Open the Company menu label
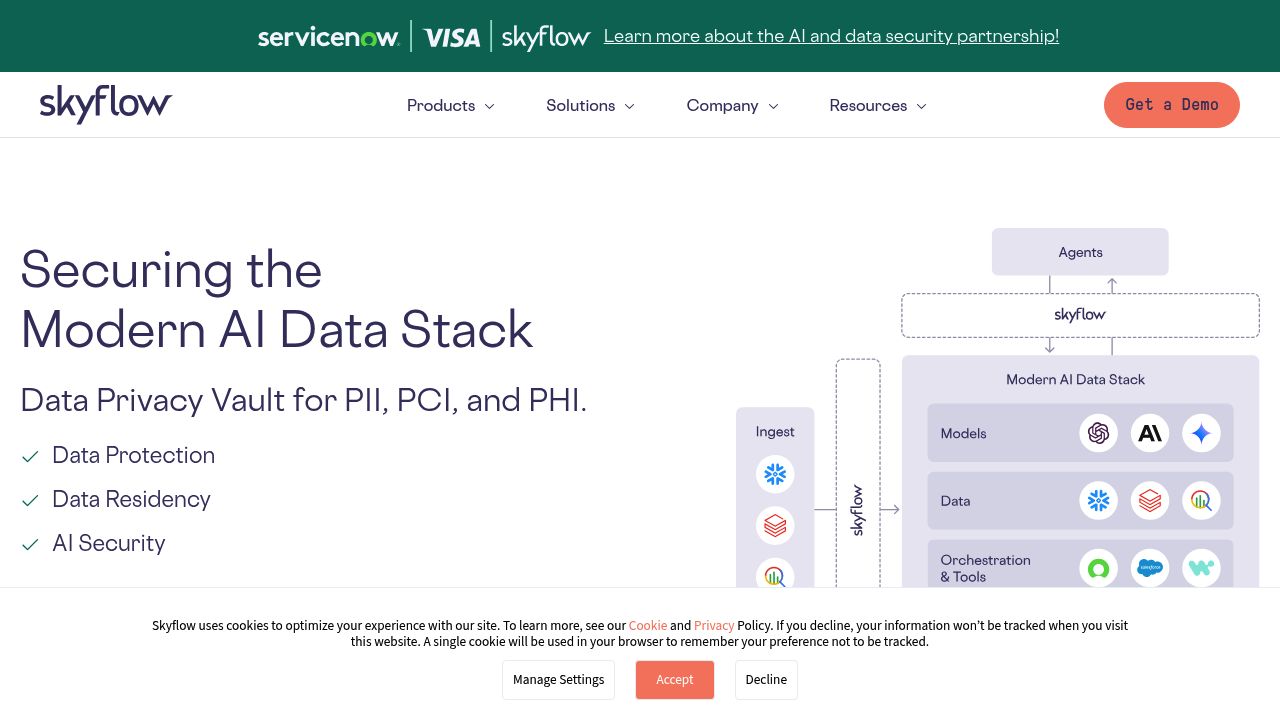Viewport: 1280px width, 720px height. coord(723,106)
